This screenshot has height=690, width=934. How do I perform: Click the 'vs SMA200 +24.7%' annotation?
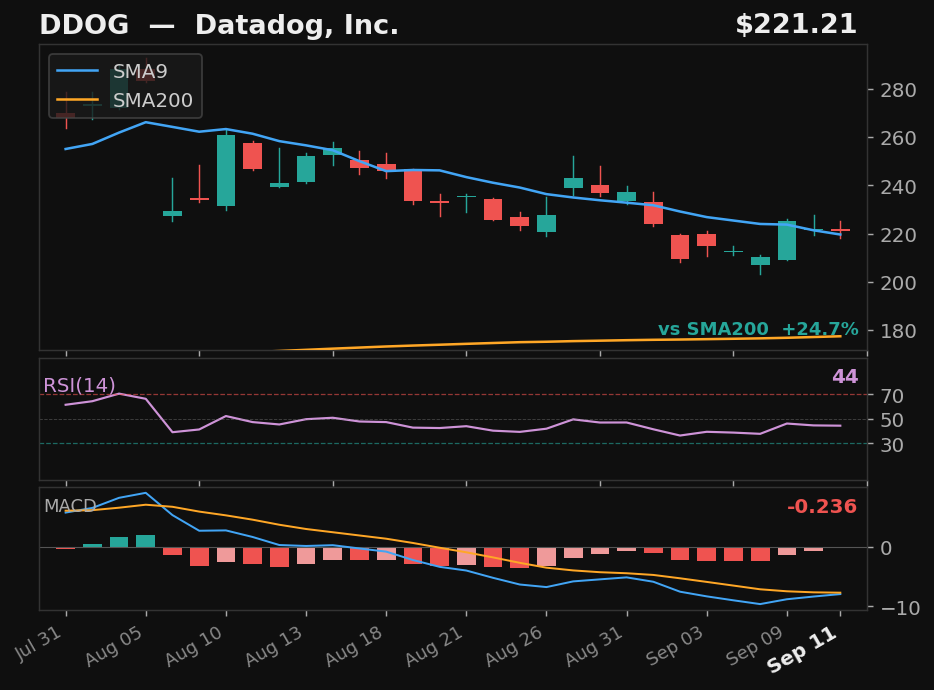(x=758, y=329)
